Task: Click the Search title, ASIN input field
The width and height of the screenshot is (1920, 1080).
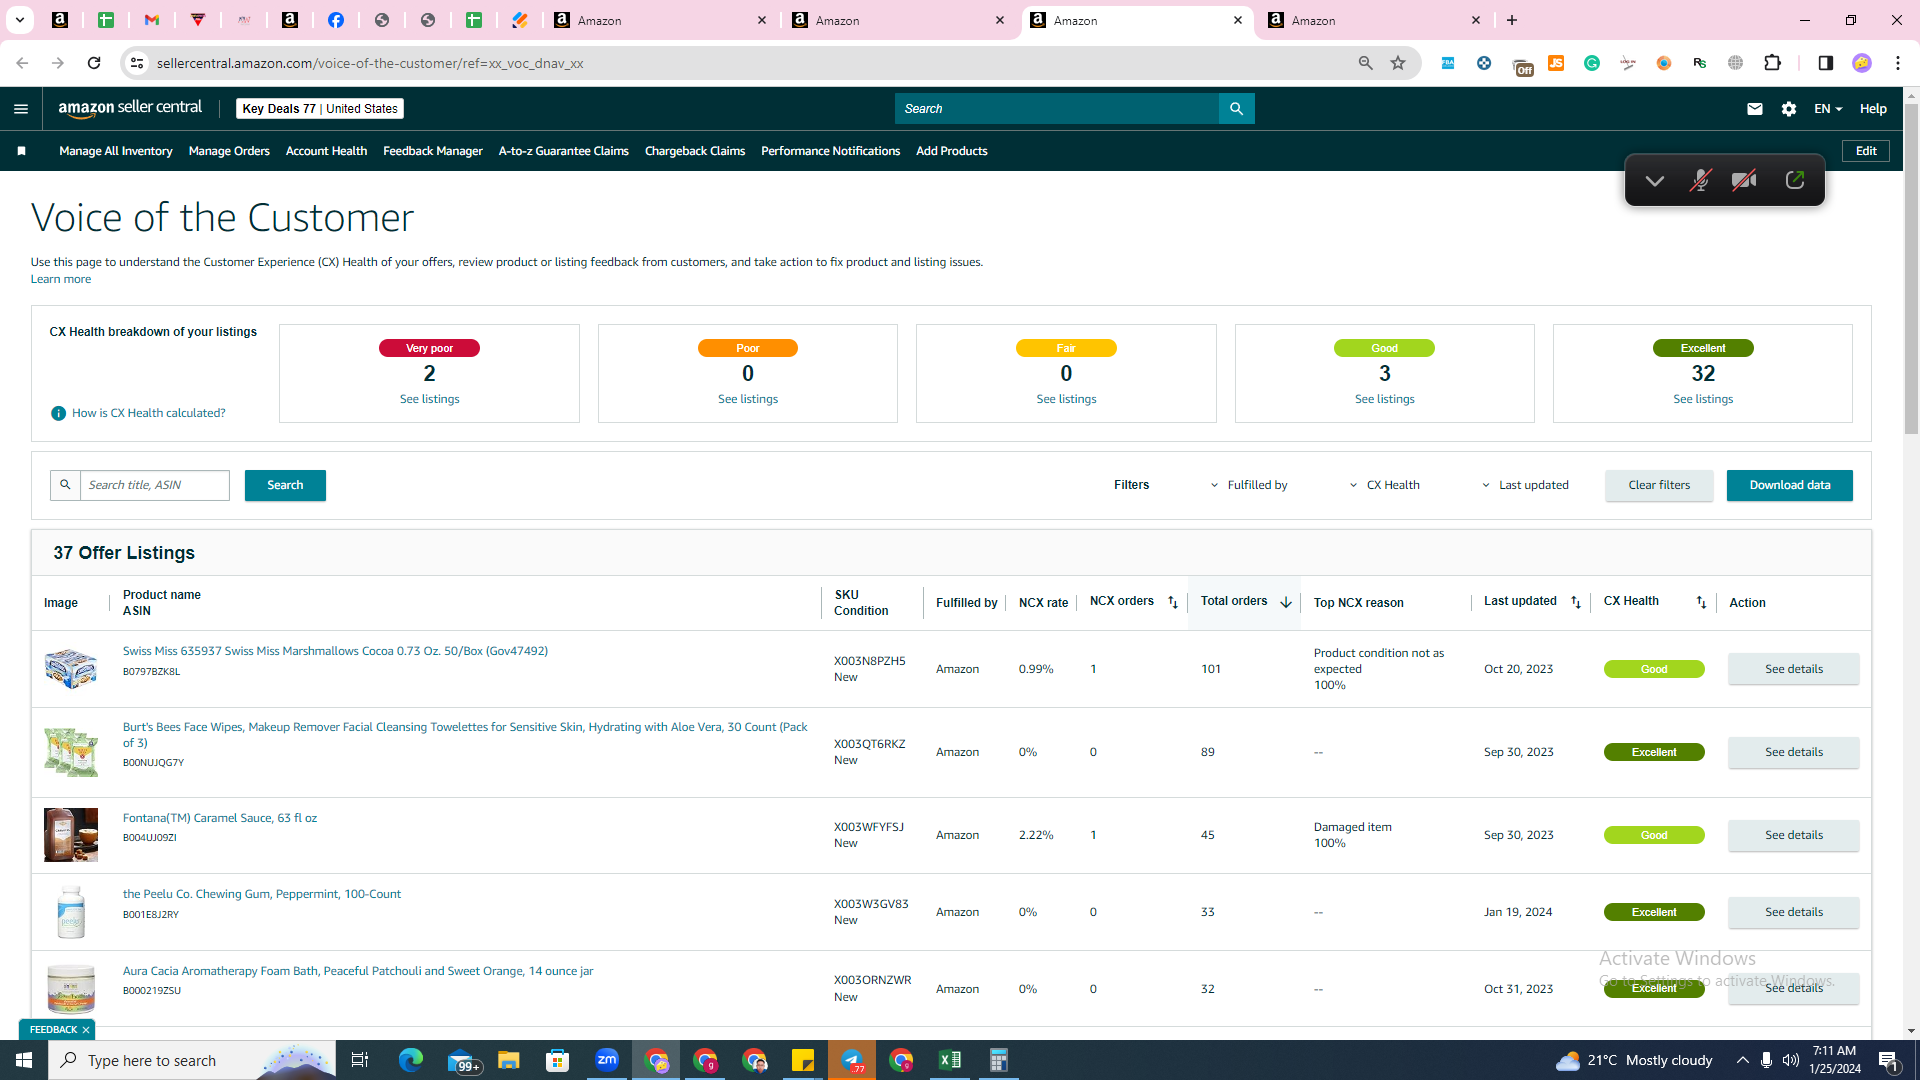Action: [x=155, y=485]
